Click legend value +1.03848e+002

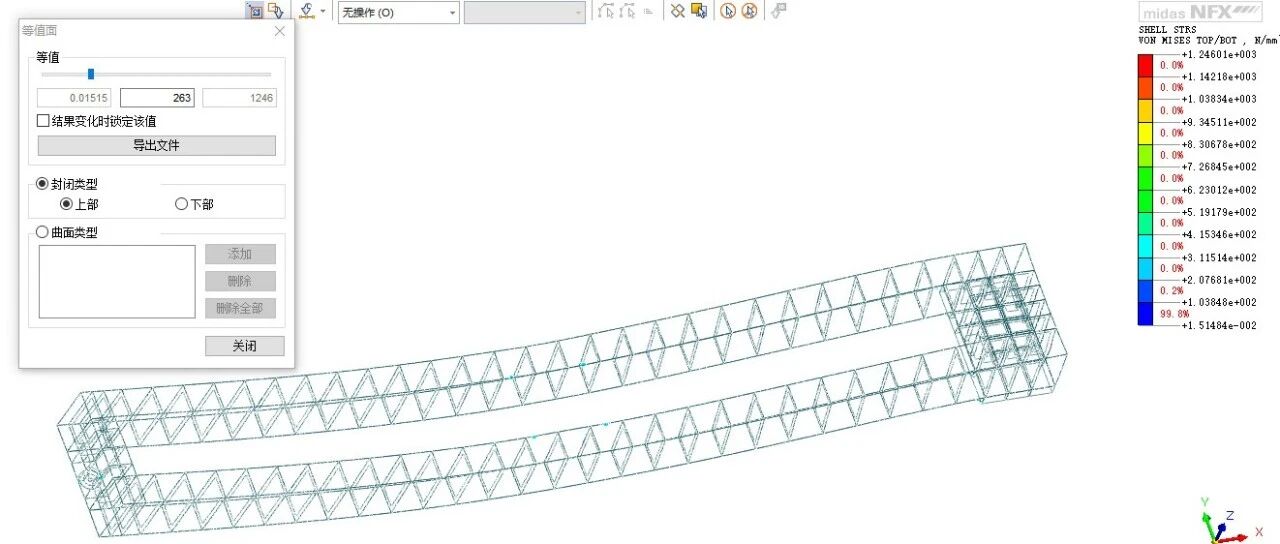[1219, 302]
